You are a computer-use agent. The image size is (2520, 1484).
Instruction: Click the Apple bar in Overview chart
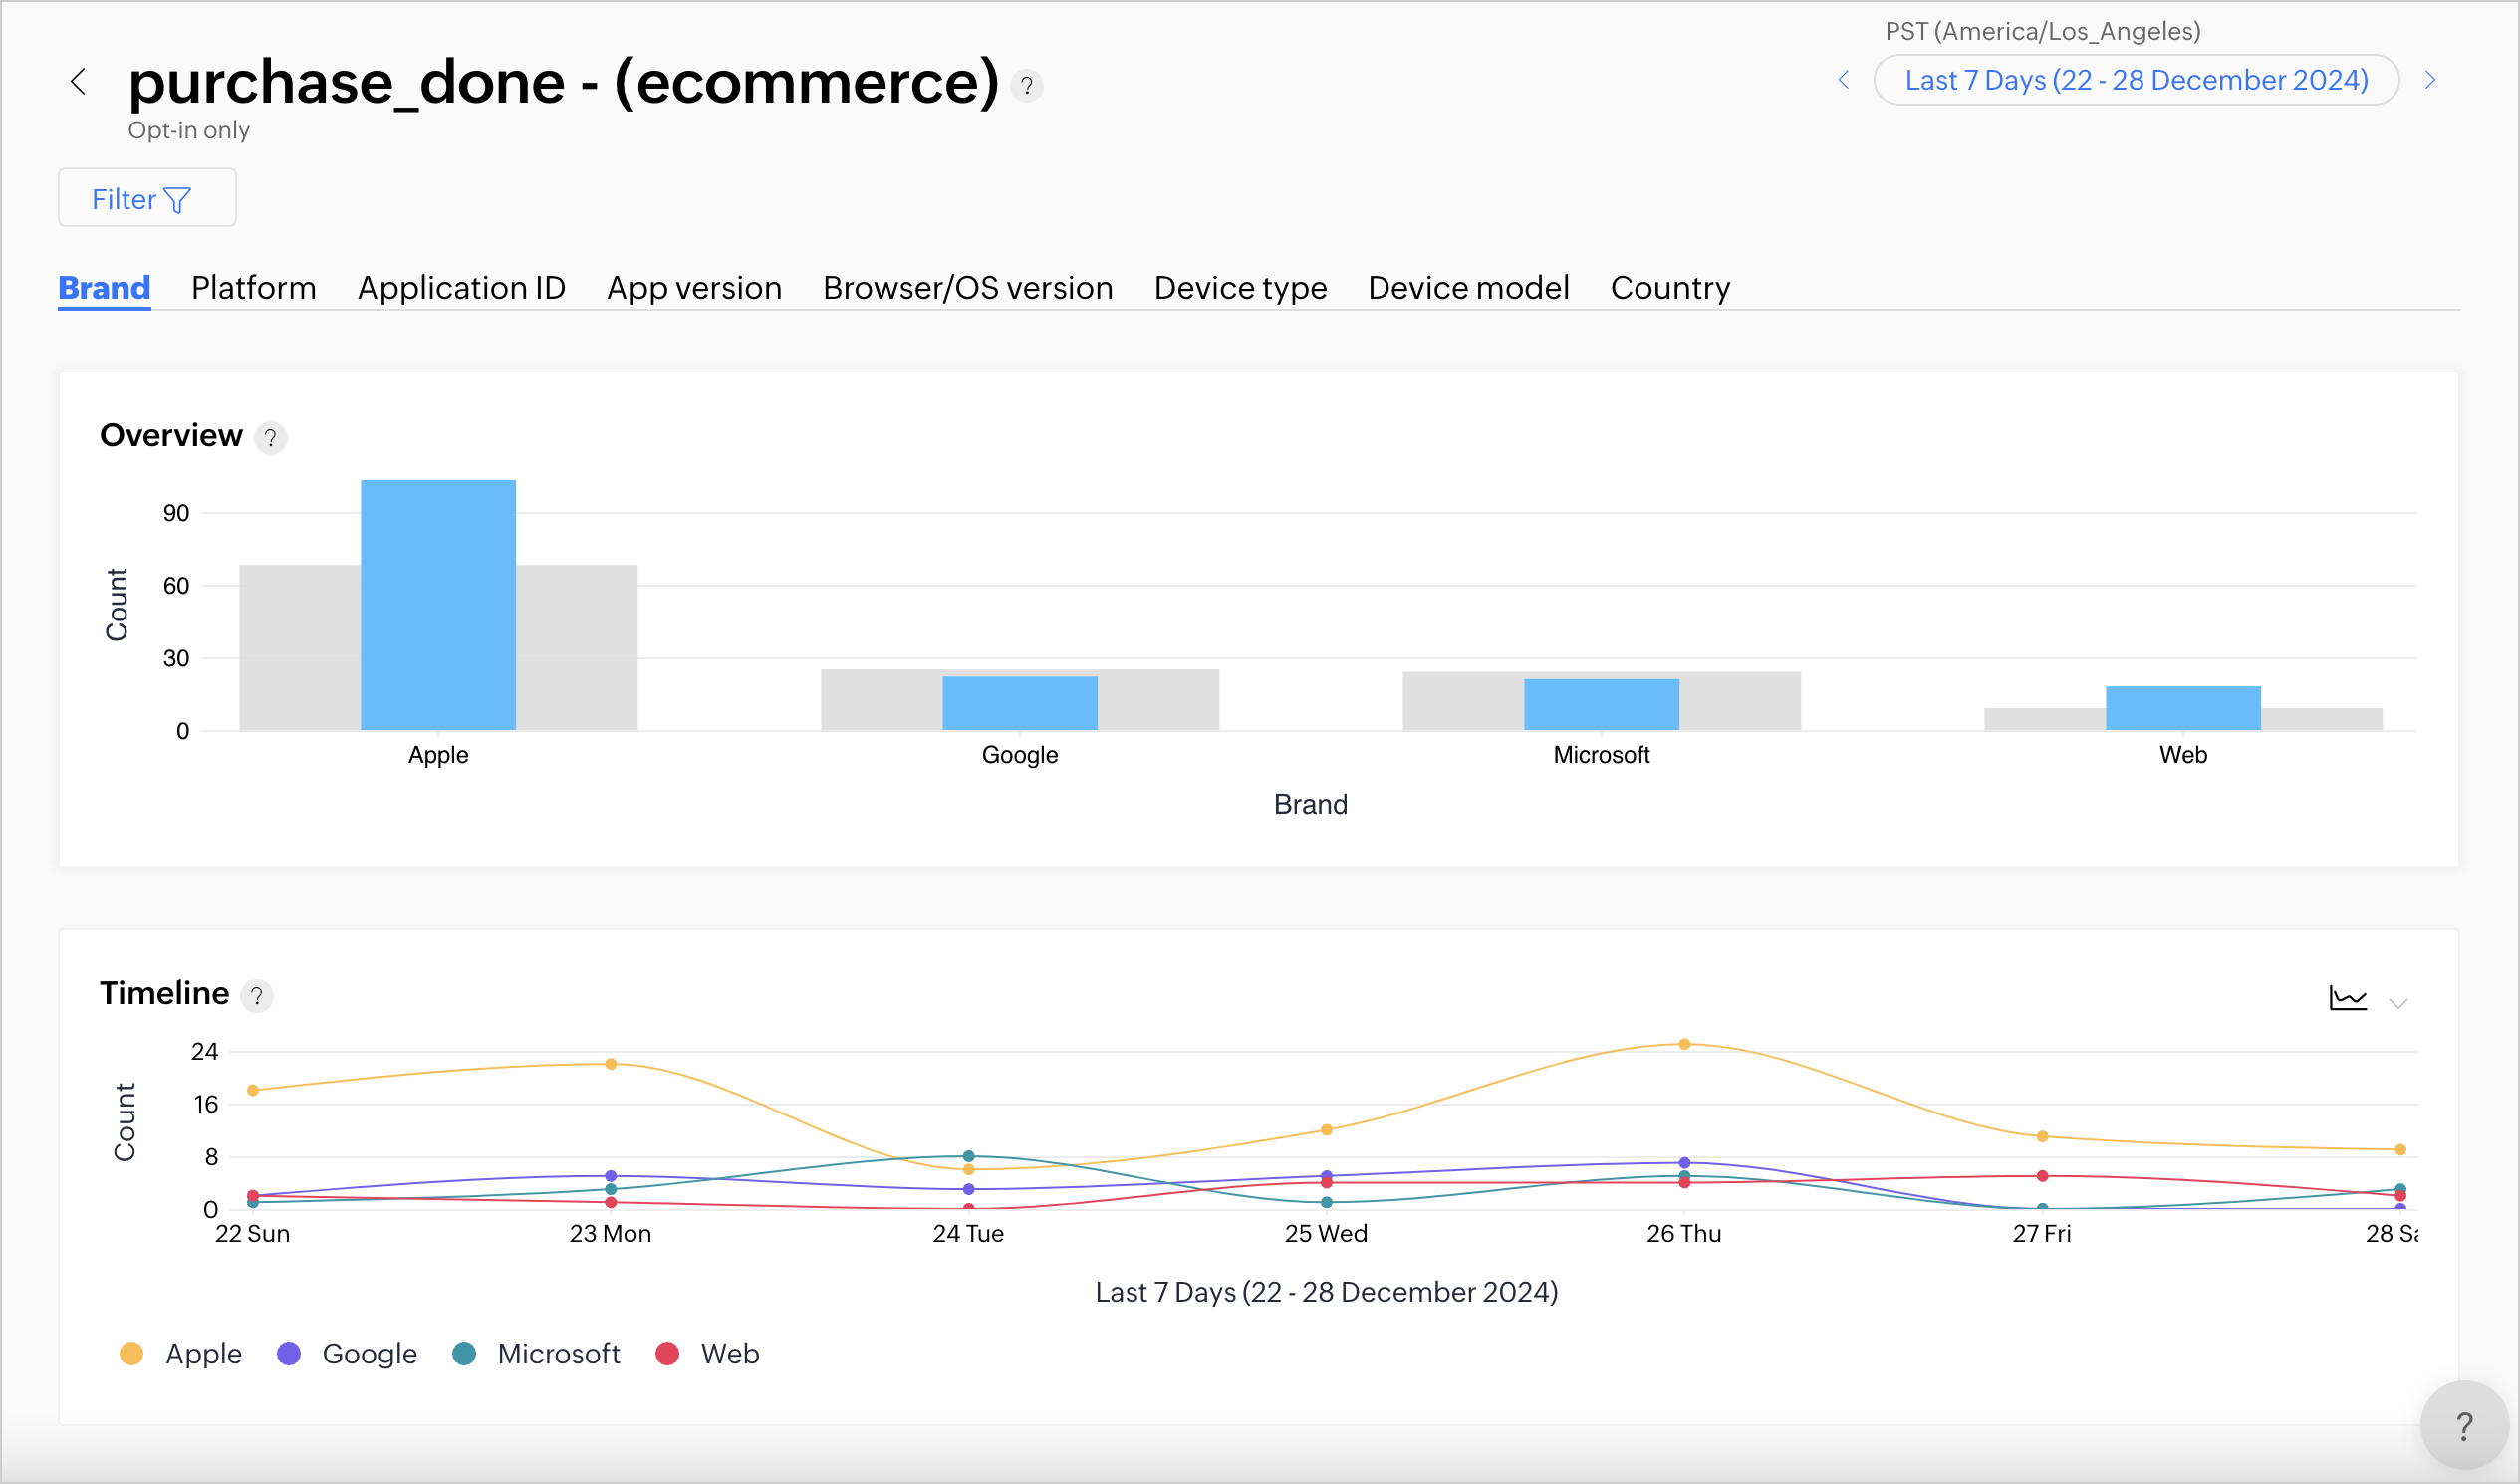438,605
